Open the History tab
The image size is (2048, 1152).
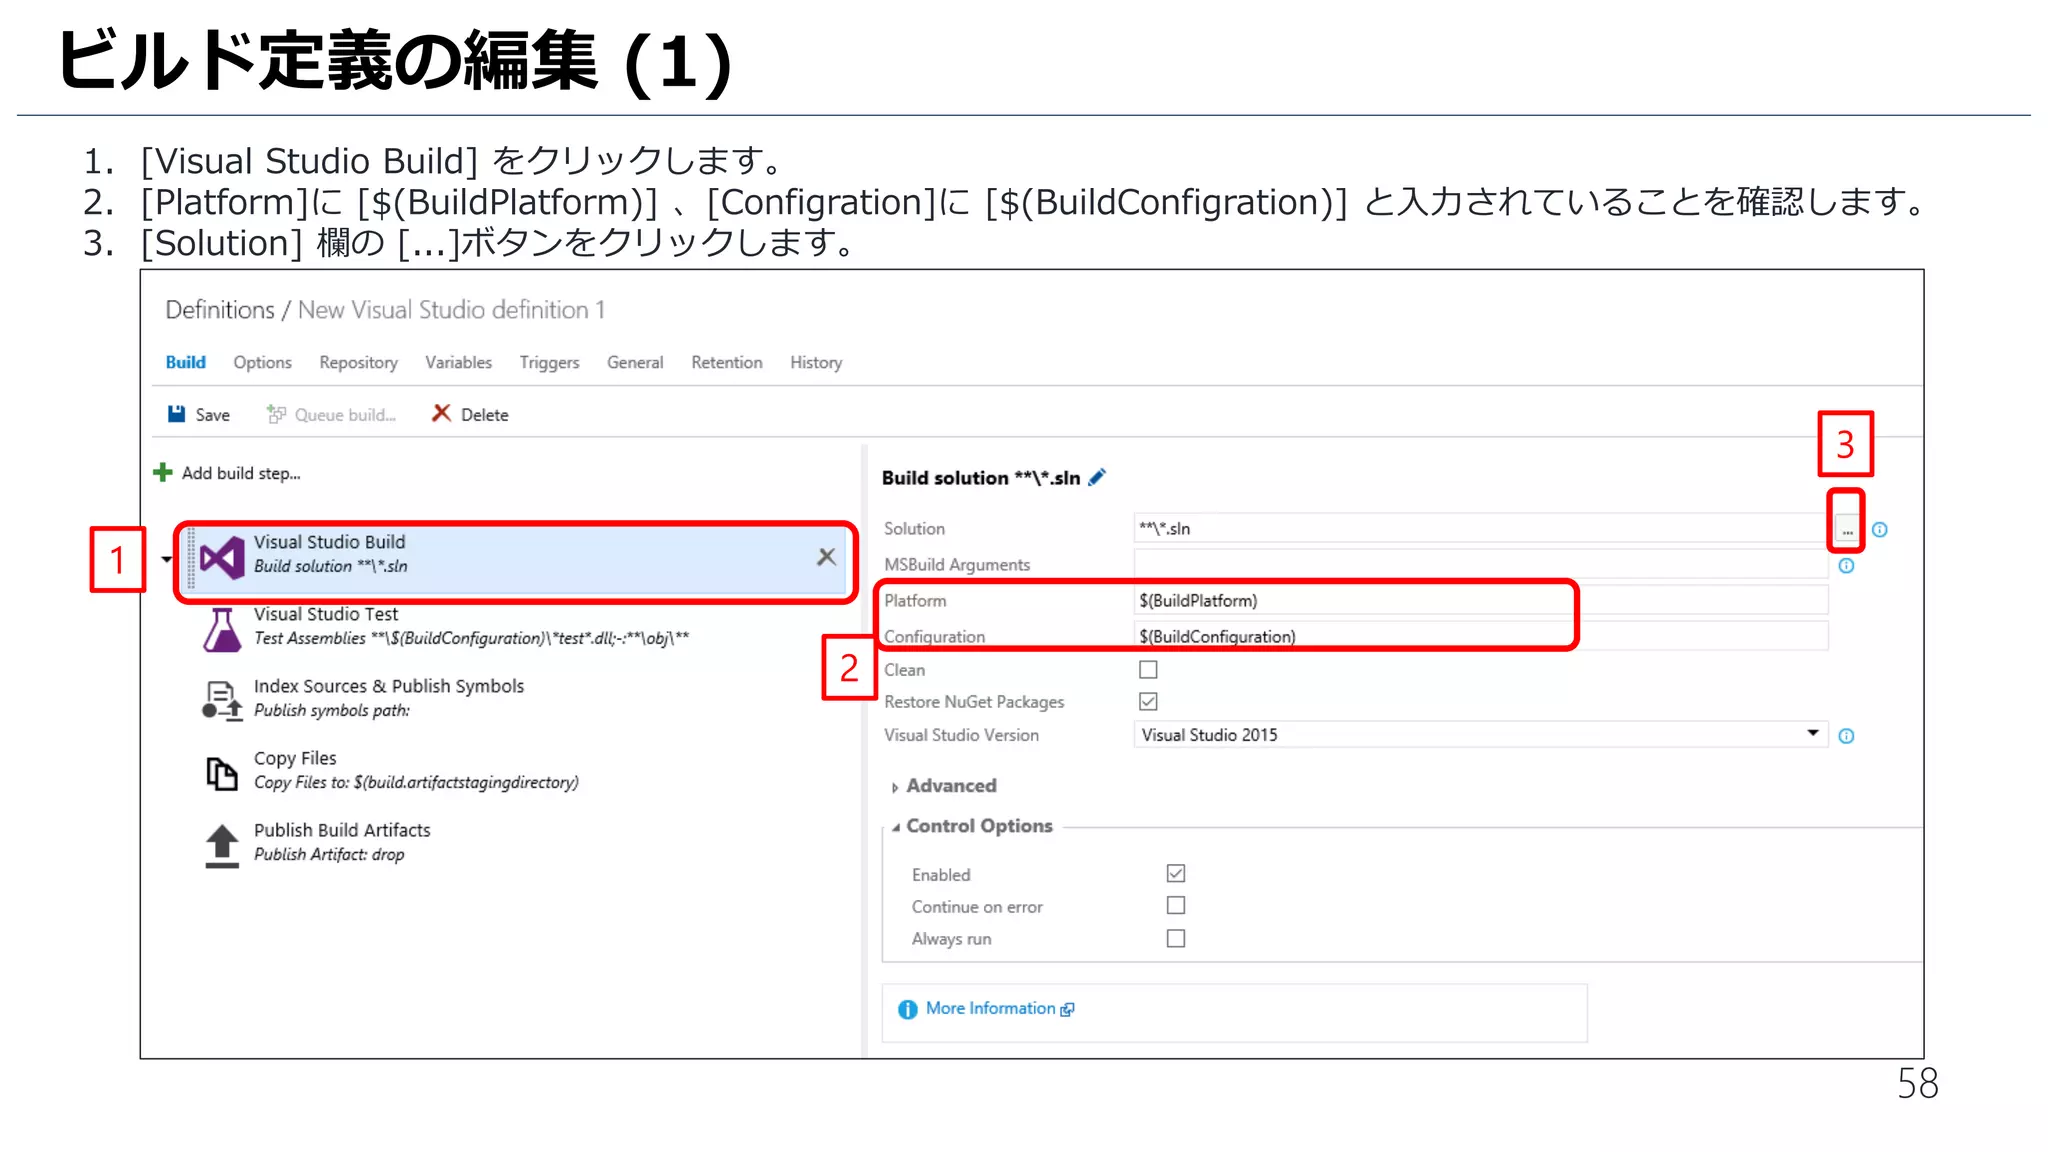[x=816, y=362]
